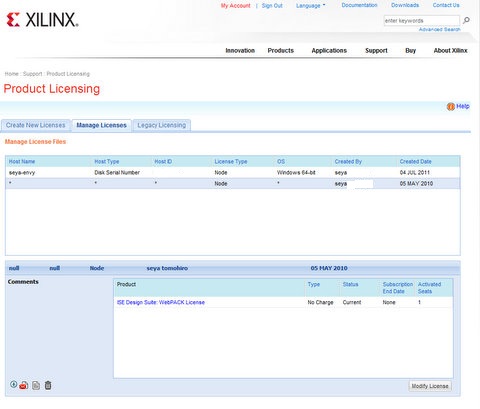The height and width of the screenshot is (409, 480).
Task: Open the About Xilinx menu
Action: coord(450,51)
